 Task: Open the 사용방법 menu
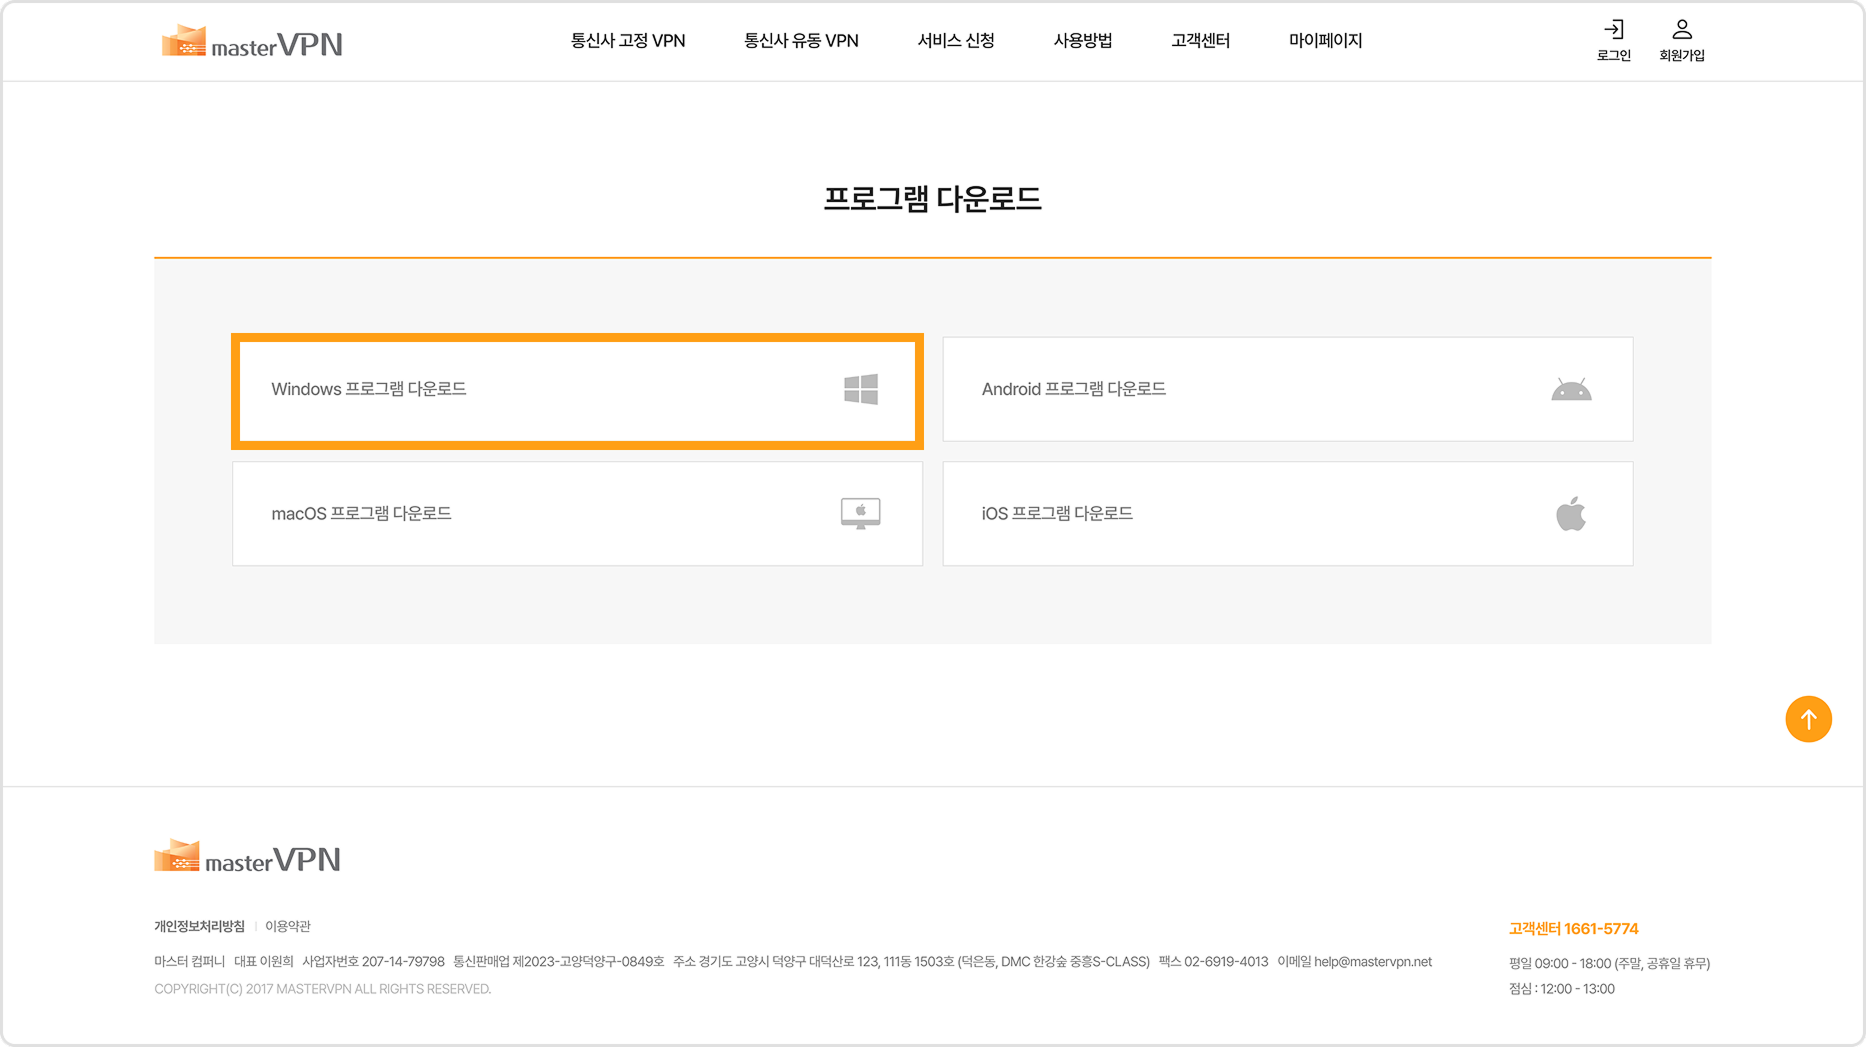[x=1082, y=41]
